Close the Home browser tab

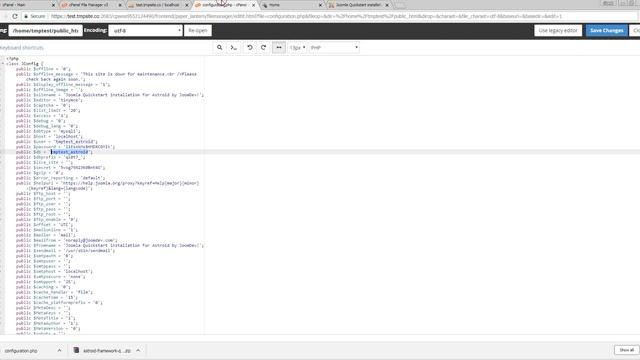(x=320, y=5)
